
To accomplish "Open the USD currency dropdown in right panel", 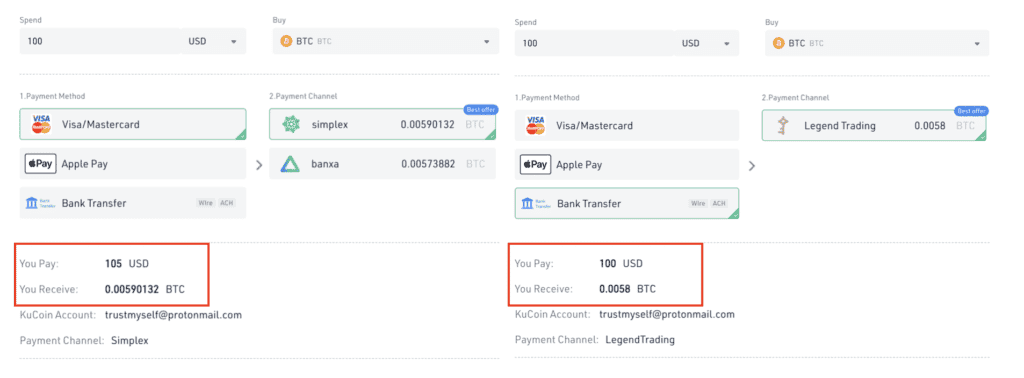I will coord(707,43).
